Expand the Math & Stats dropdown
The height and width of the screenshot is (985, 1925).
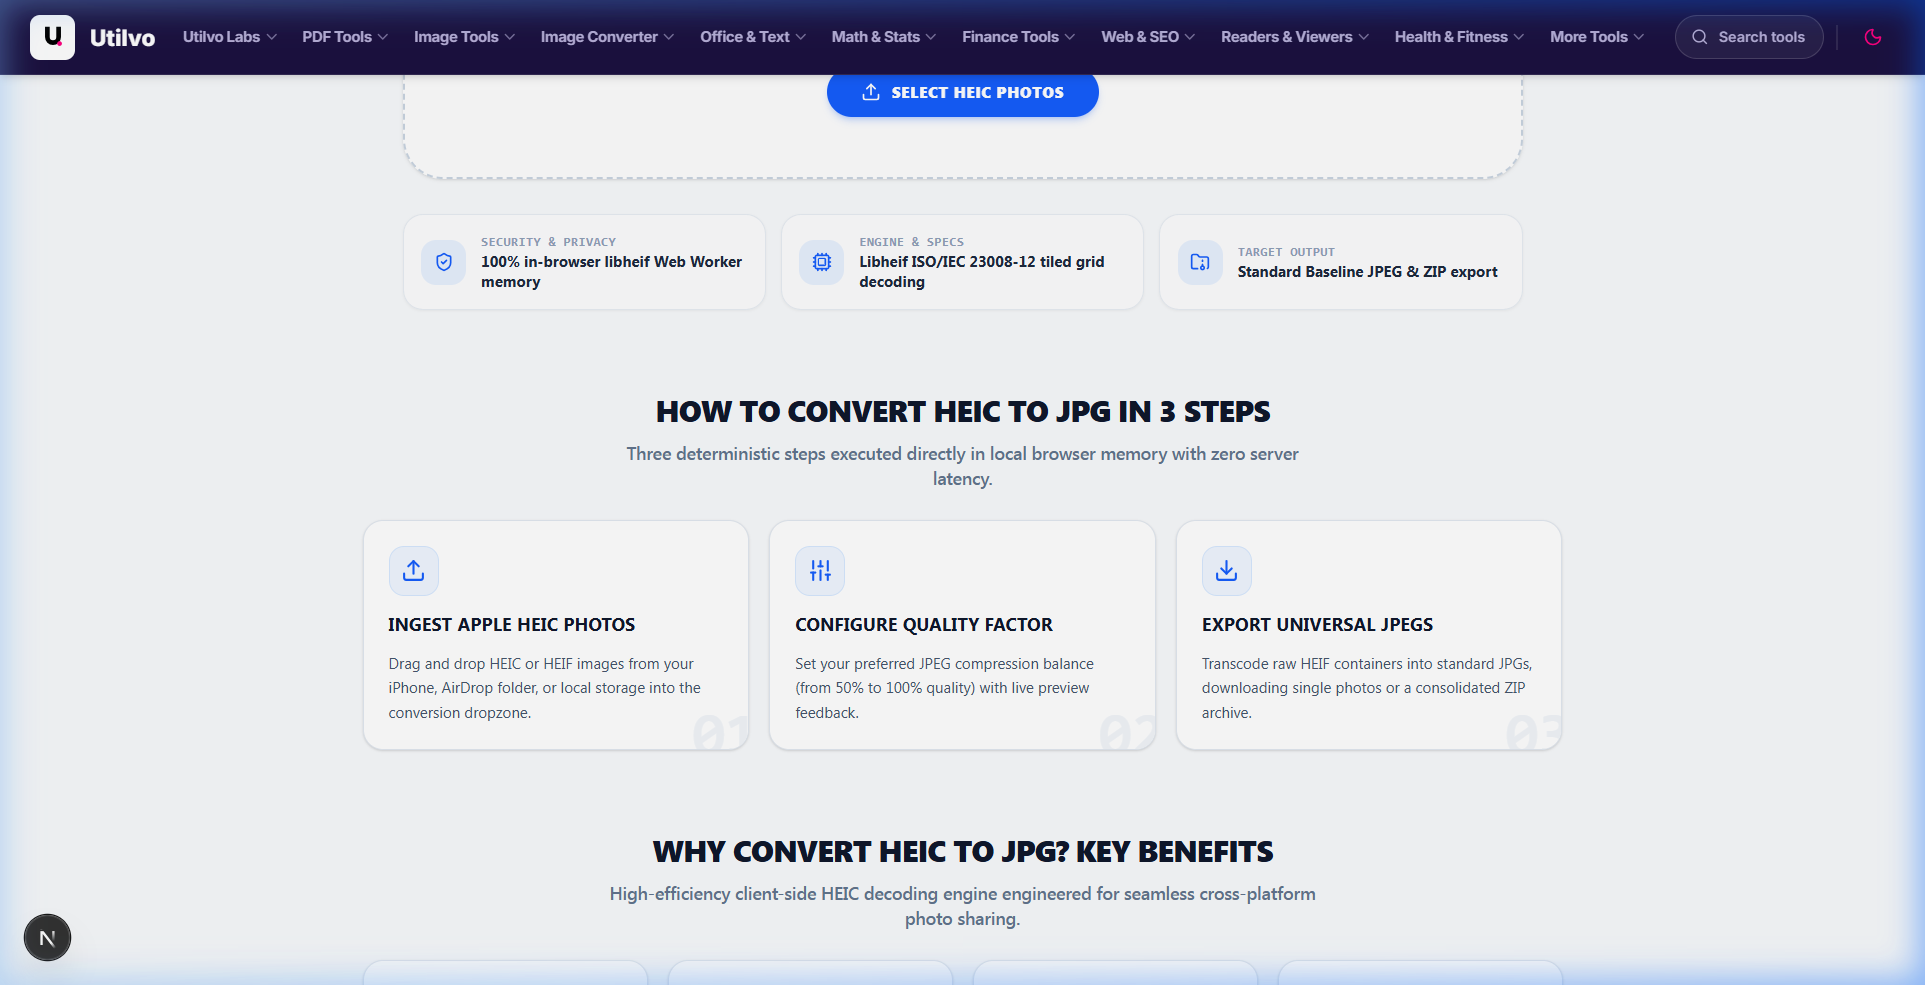[x=884, y=37]
